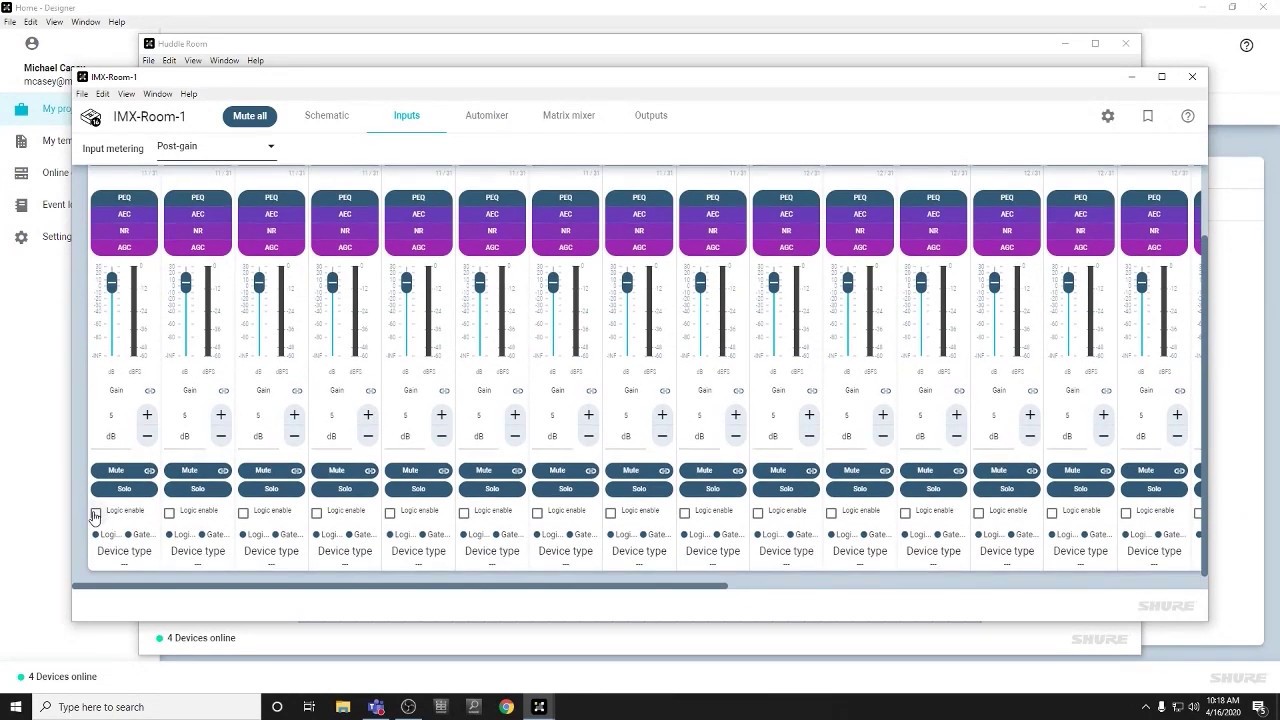
Task: Click the gain fader knob on the first channel
Action: point(112,284)
